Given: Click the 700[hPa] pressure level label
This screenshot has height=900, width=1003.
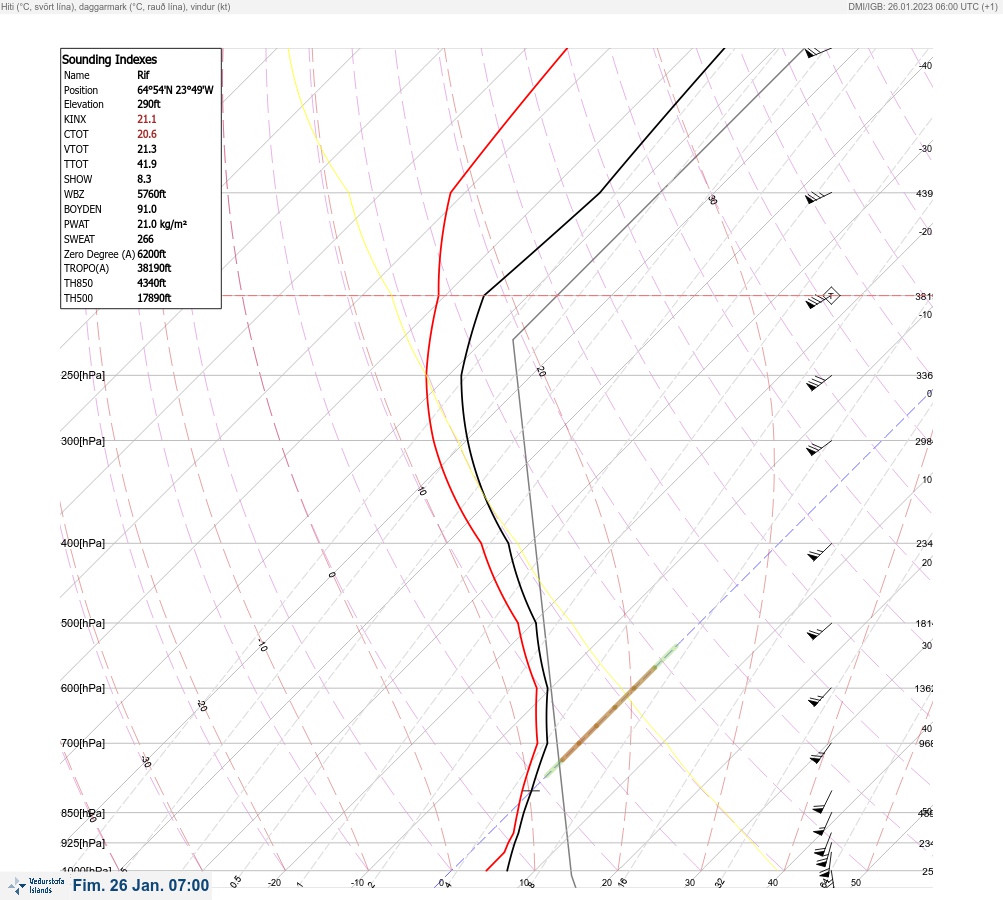Looking at the screenshot, I should (x=83, y=743).
